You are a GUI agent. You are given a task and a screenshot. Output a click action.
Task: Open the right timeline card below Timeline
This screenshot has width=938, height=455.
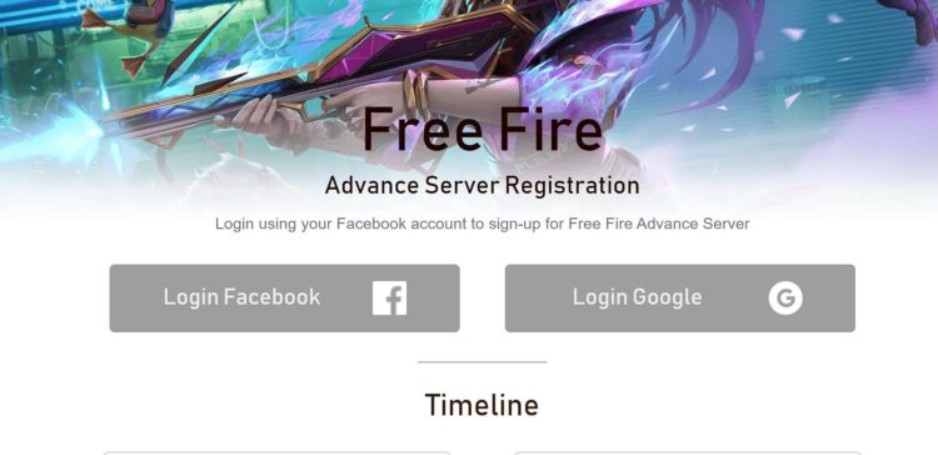[x=687, y=453]
